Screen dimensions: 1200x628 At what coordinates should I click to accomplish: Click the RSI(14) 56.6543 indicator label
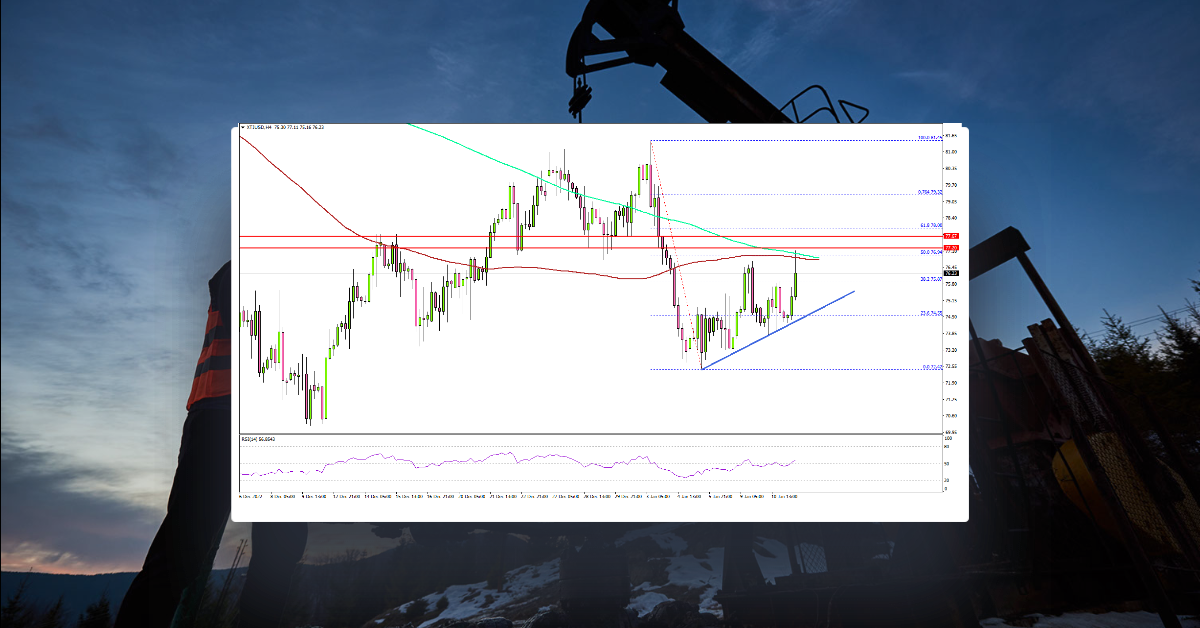pyautogui.click(x=258, y=436)
